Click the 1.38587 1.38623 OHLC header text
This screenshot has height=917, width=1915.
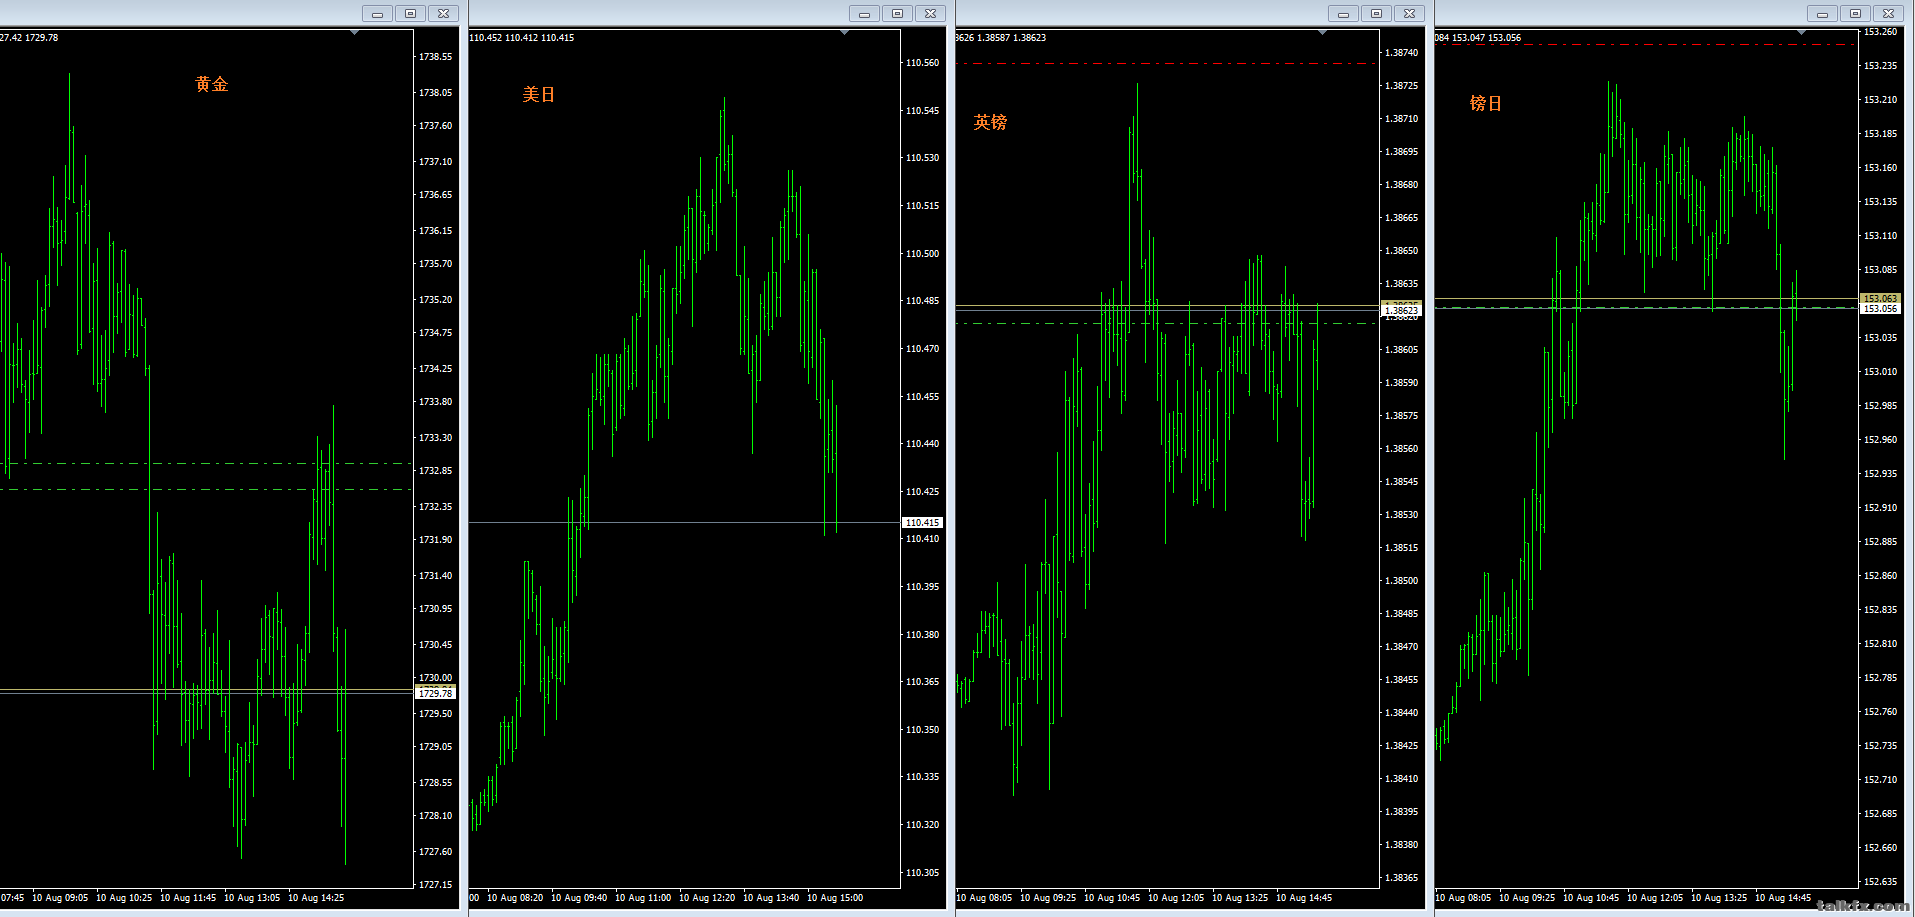click(1011, 38)
